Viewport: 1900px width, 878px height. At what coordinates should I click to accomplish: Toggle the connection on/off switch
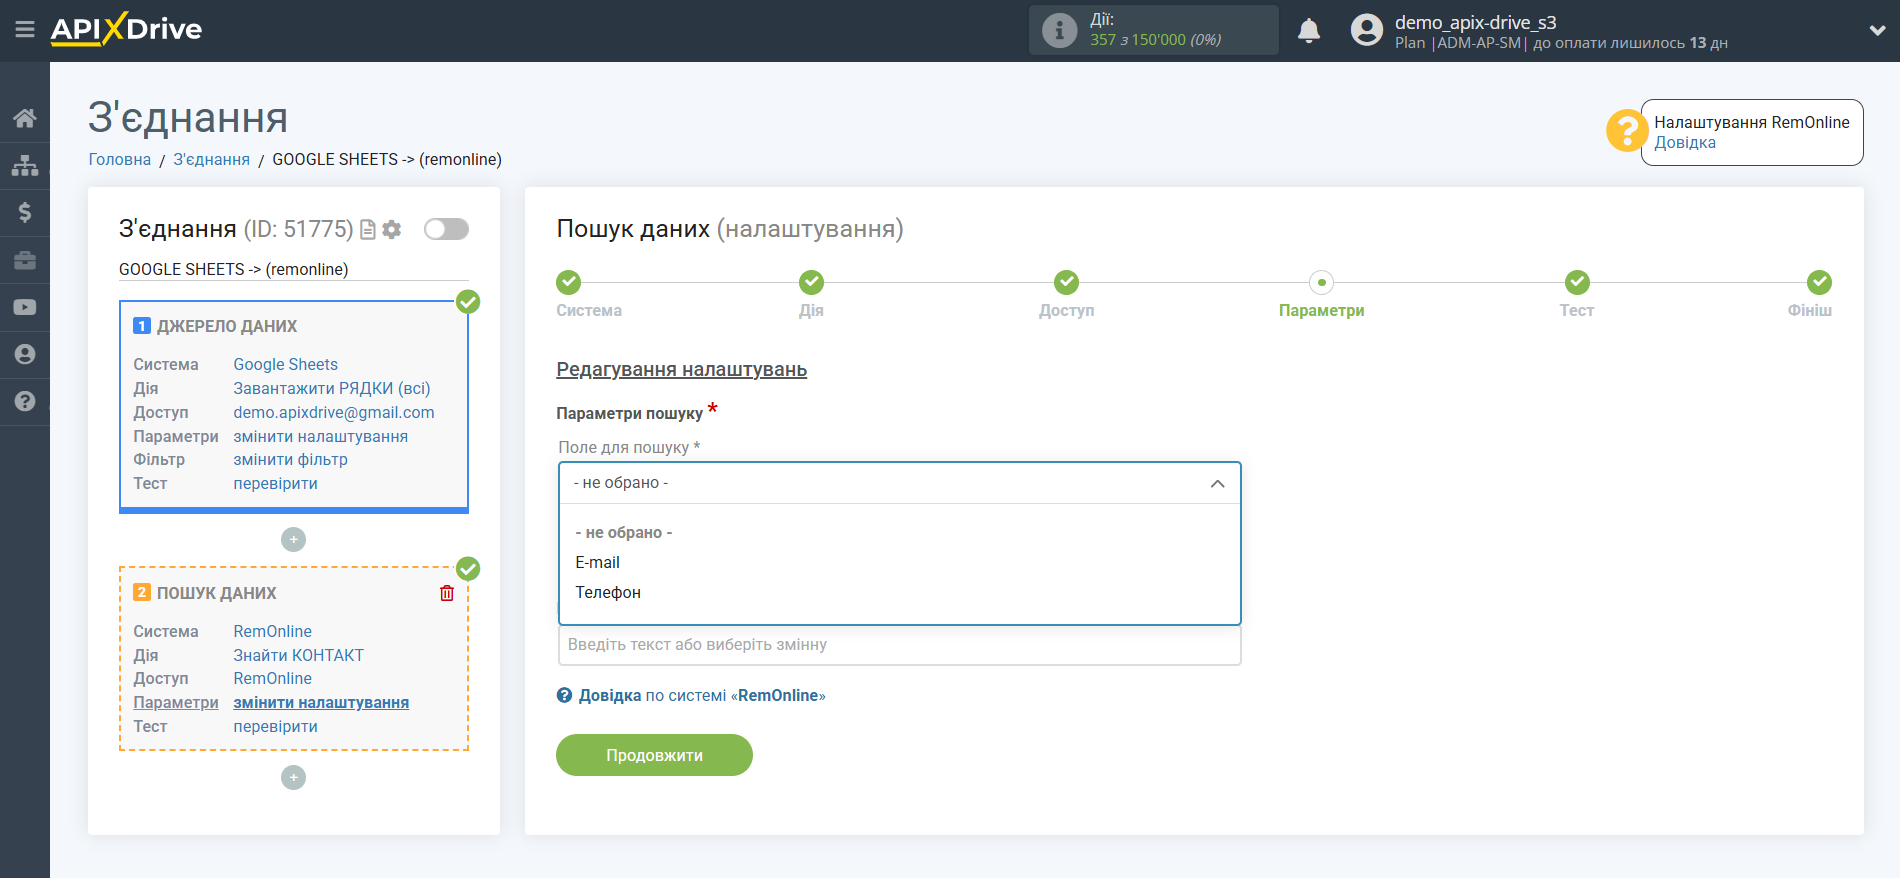coord(446,229)
